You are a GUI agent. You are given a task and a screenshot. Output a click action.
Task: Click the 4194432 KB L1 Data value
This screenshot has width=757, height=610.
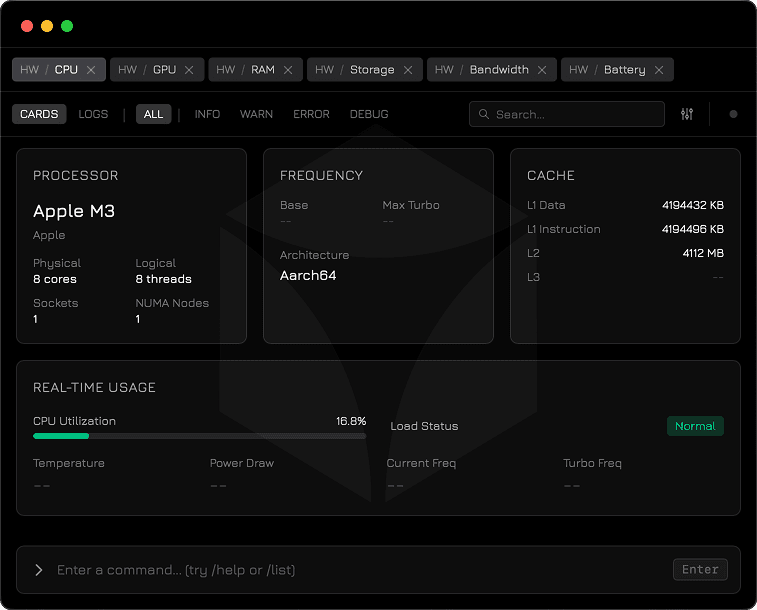(693, 205)
